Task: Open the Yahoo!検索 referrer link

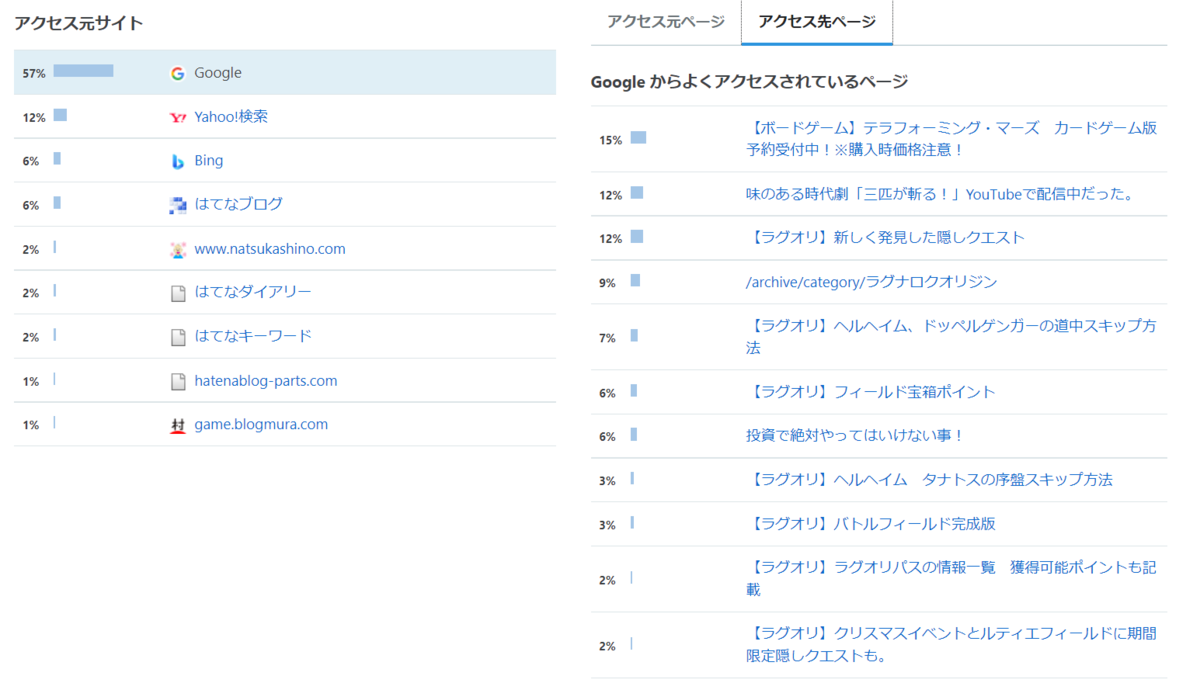Action: 231,117
